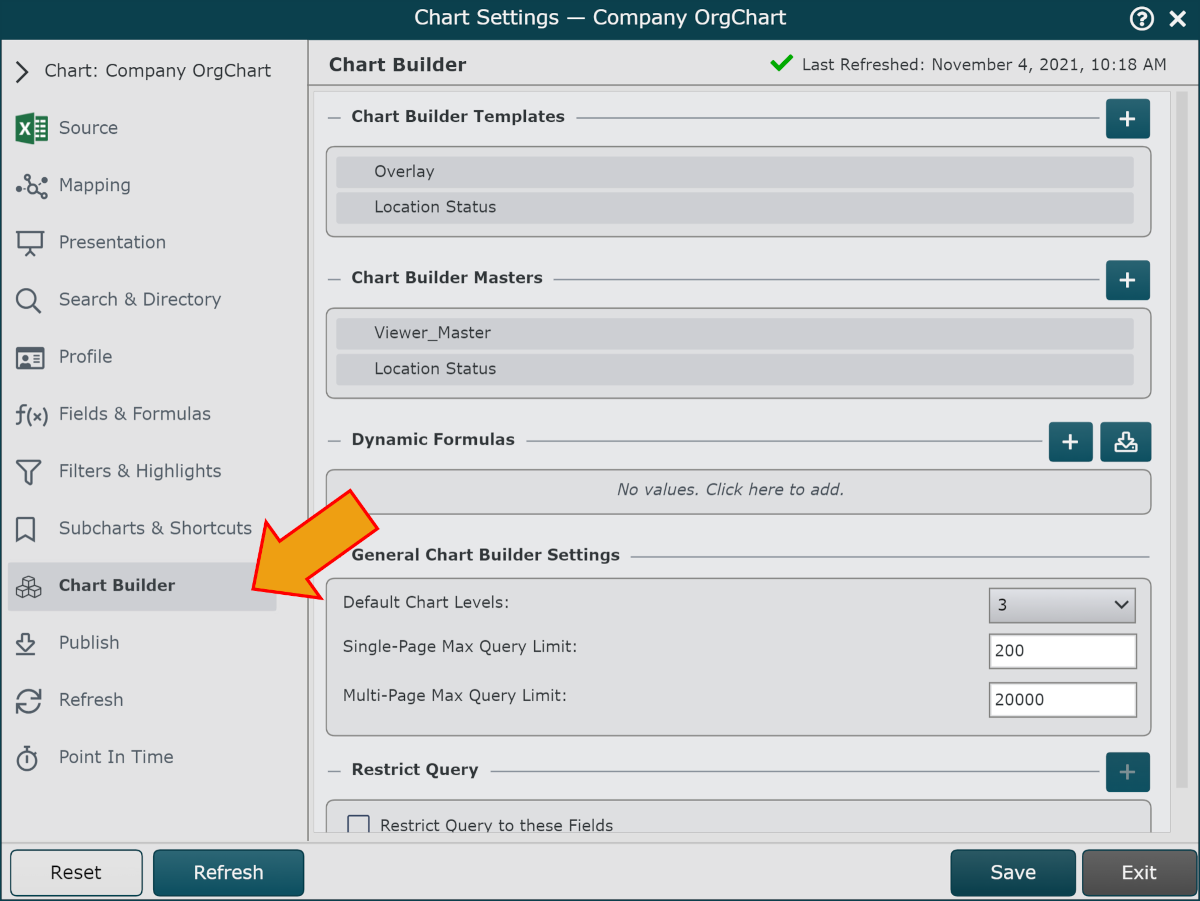
Task: Open the Presentation settings tab
Action: pyautogui.click(x=112, y=242)
